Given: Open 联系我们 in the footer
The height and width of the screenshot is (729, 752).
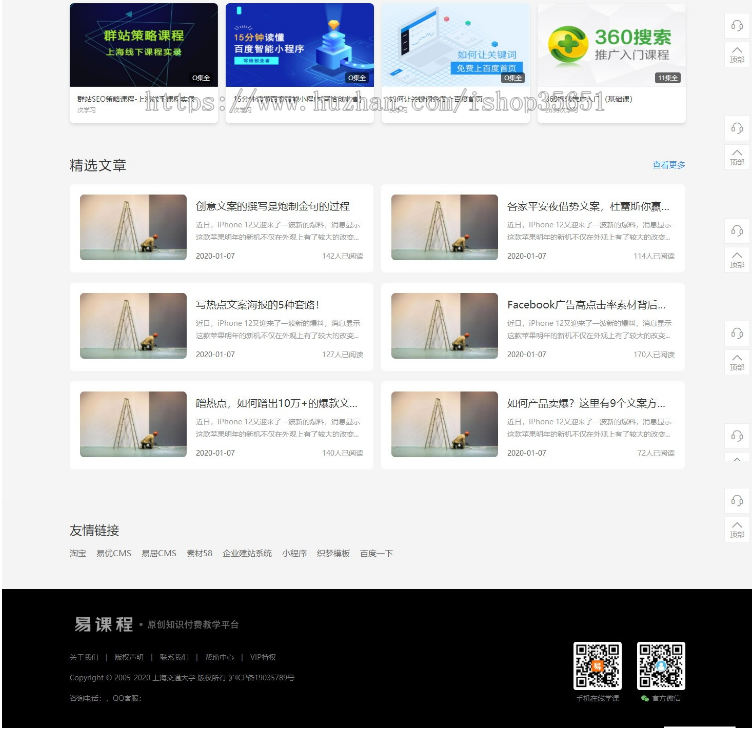Looking at the screenshot, I should click(174, 657).
